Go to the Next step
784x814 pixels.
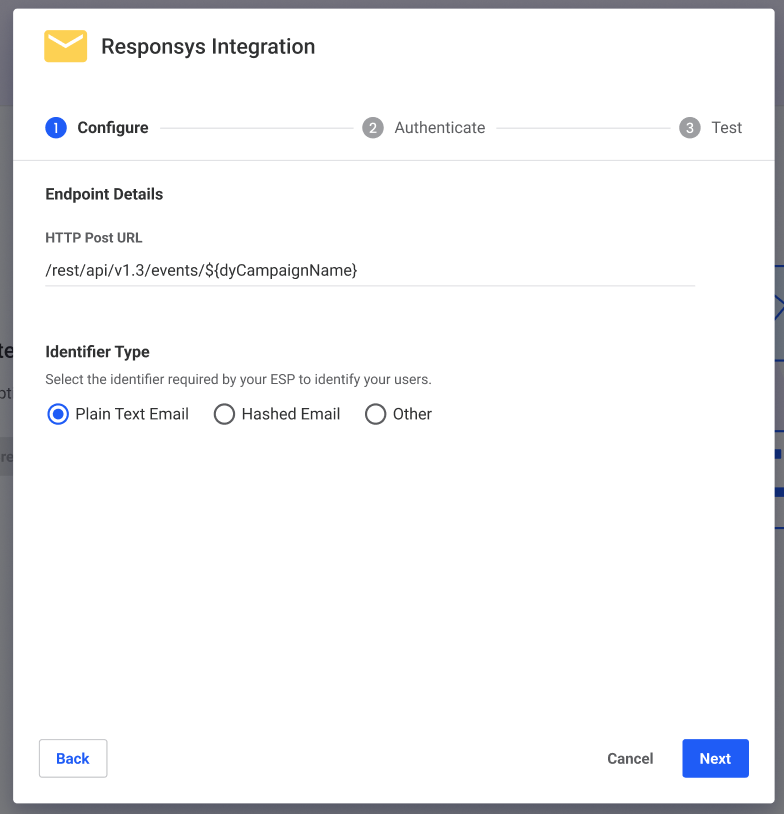point(715,758)
